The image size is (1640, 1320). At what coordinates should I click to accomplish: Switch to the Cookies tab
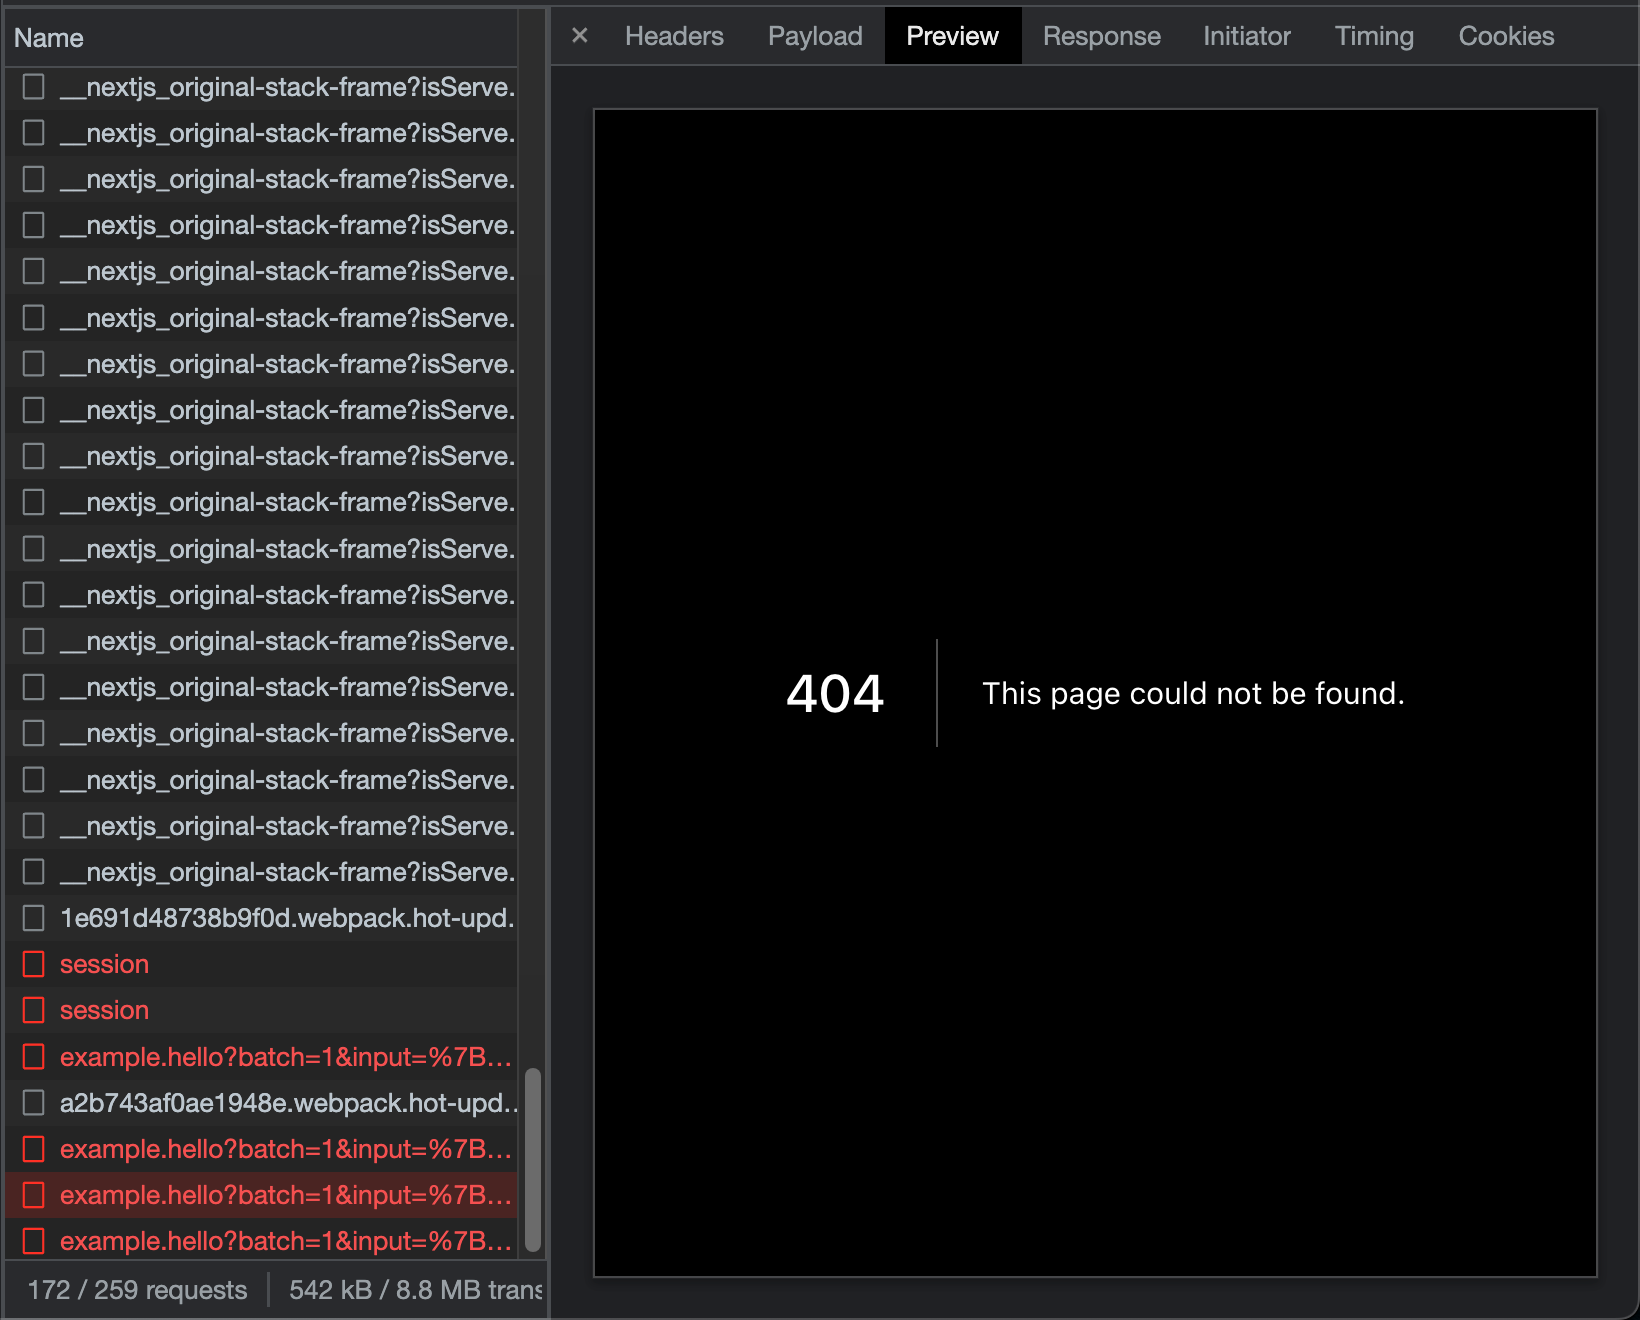(x=1506, y=36)
